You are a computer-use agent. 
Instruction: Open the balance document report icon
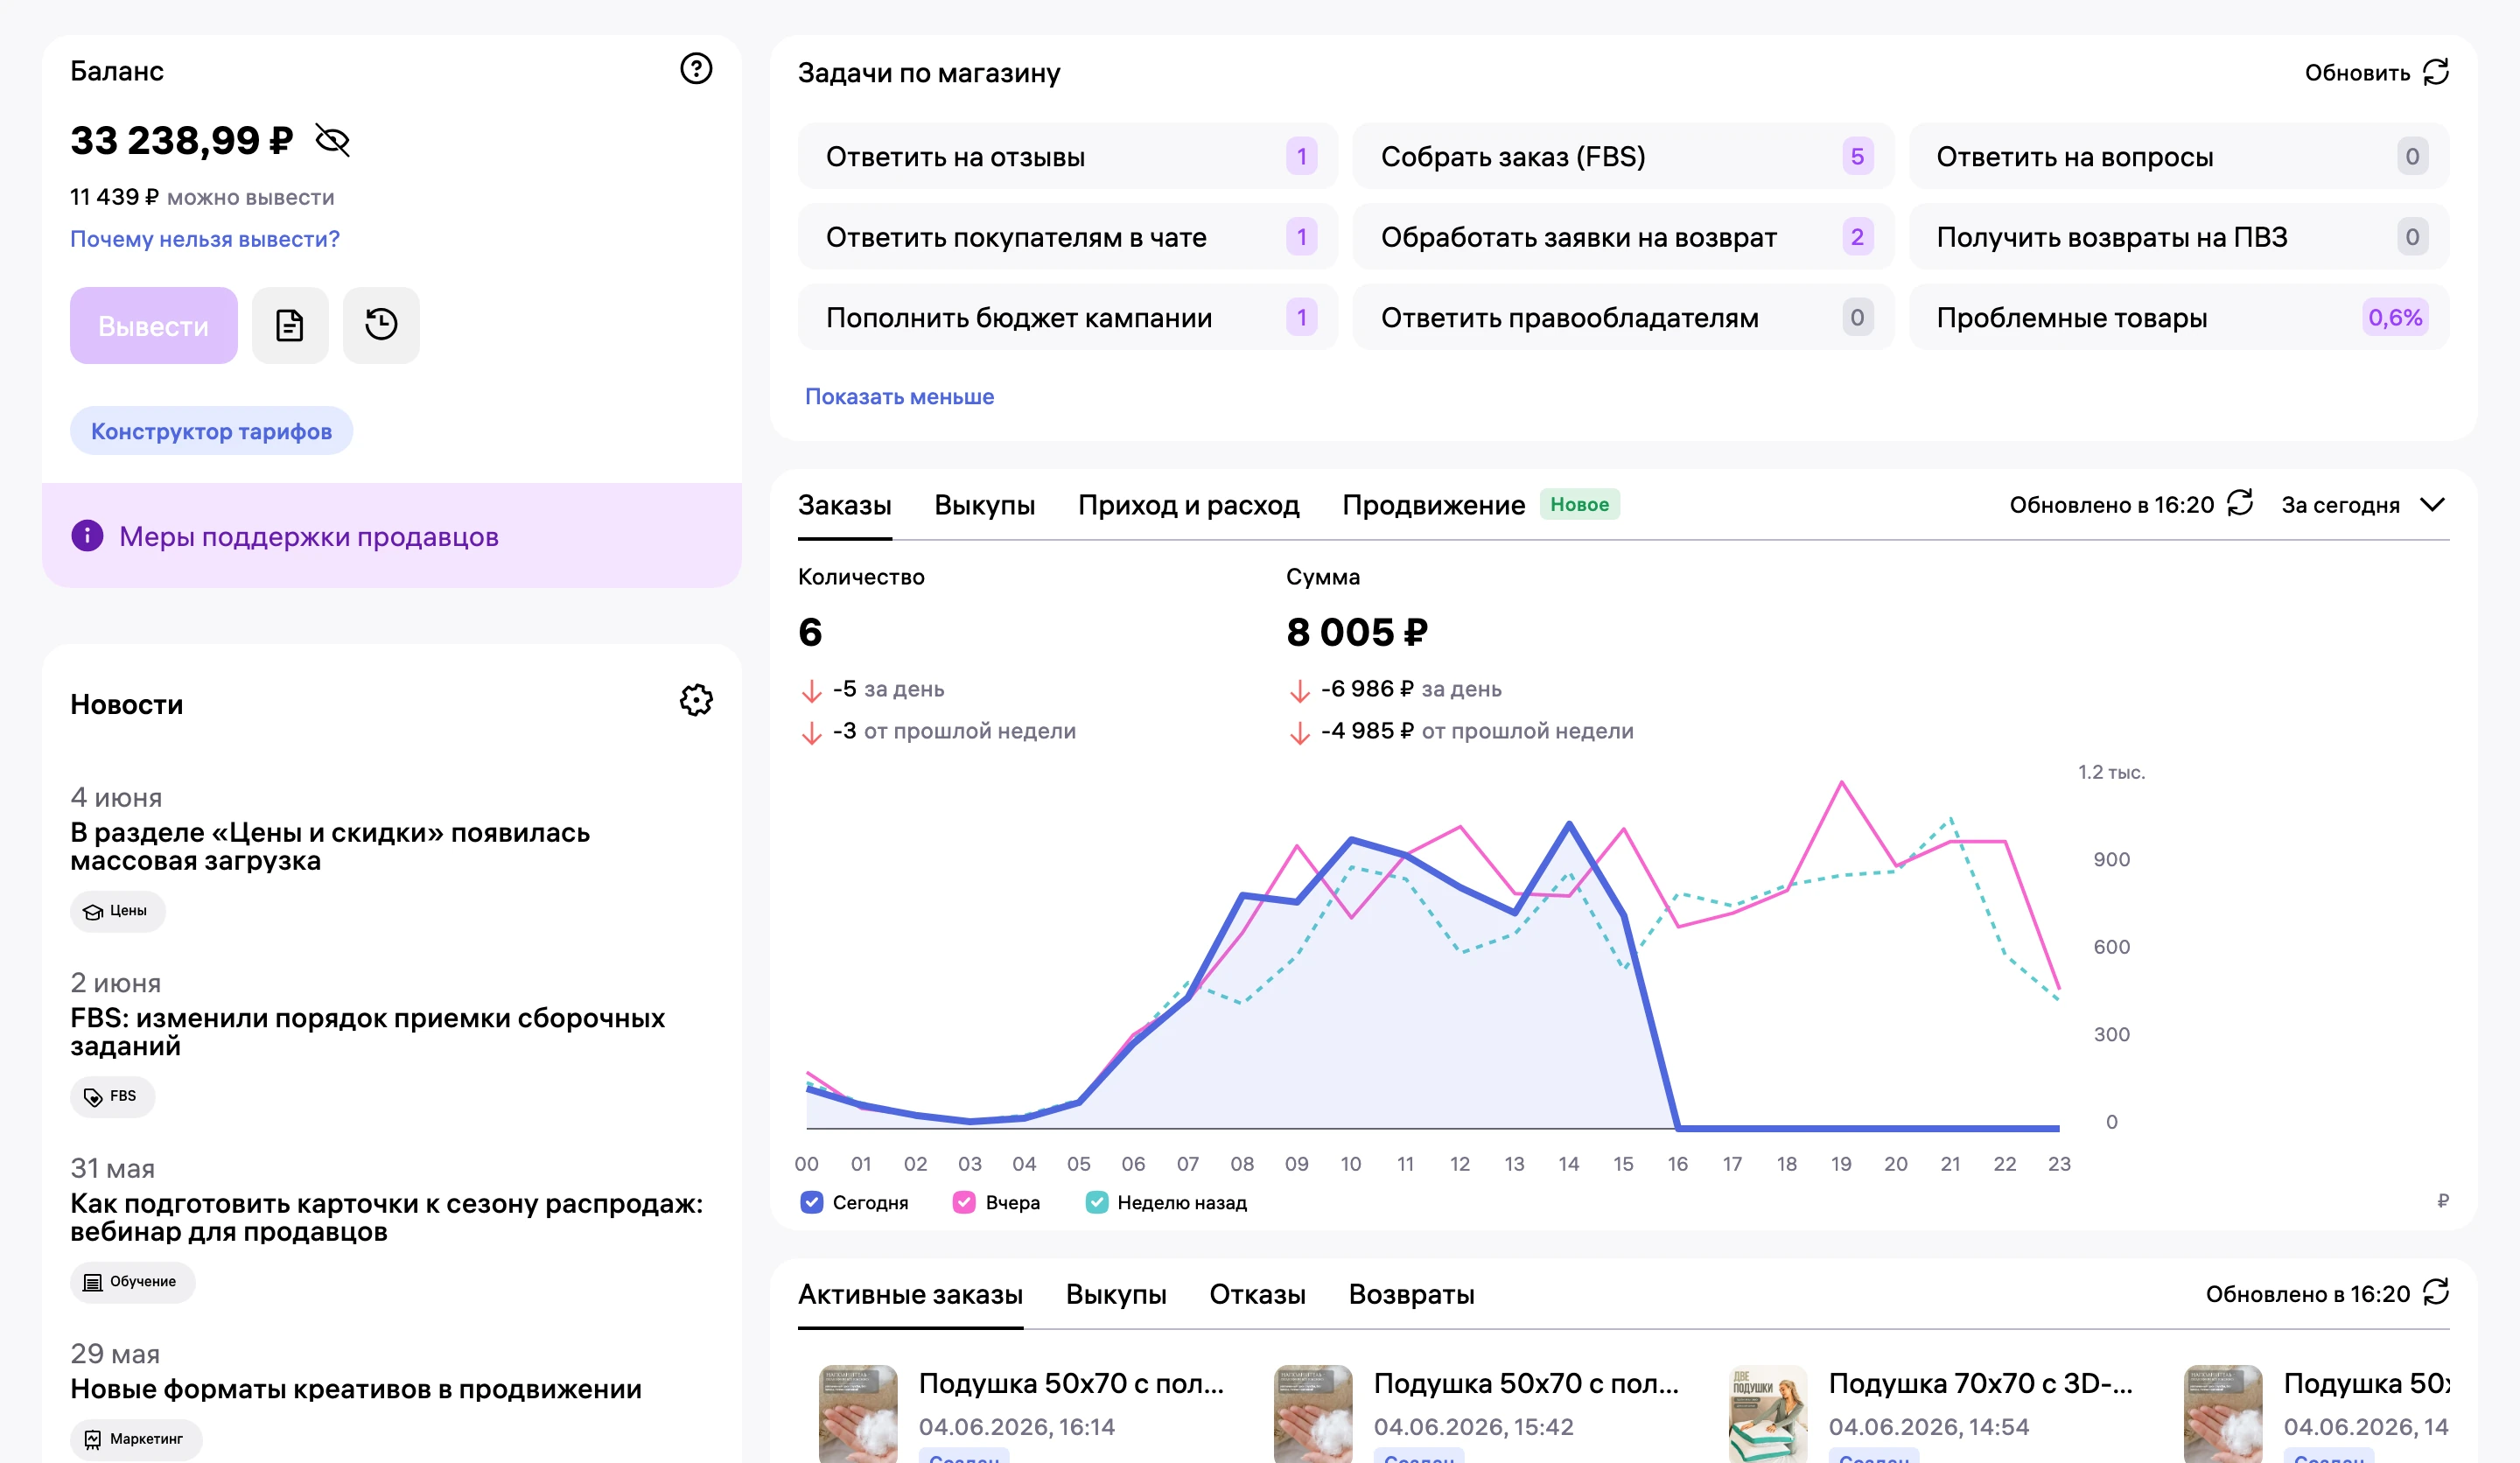[290, 325]
